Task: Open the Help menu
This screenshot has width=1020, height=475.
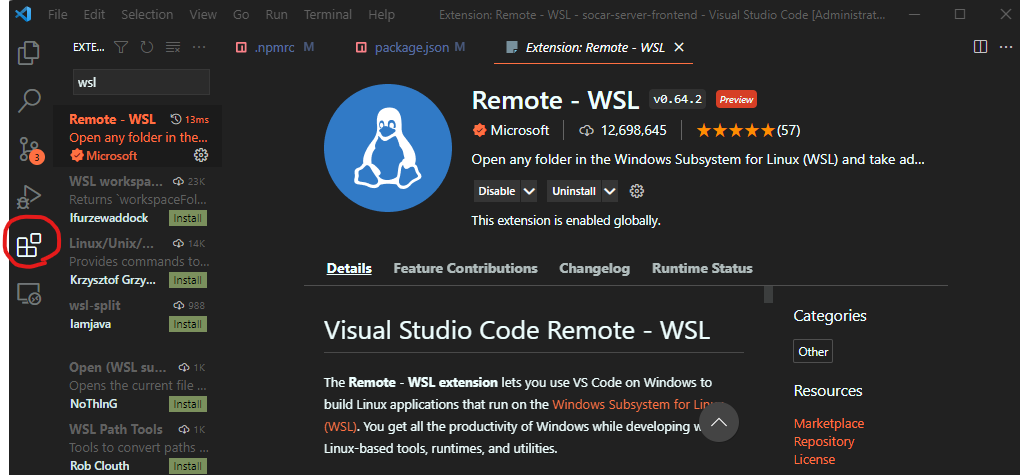Action: (x=381, y=14)
